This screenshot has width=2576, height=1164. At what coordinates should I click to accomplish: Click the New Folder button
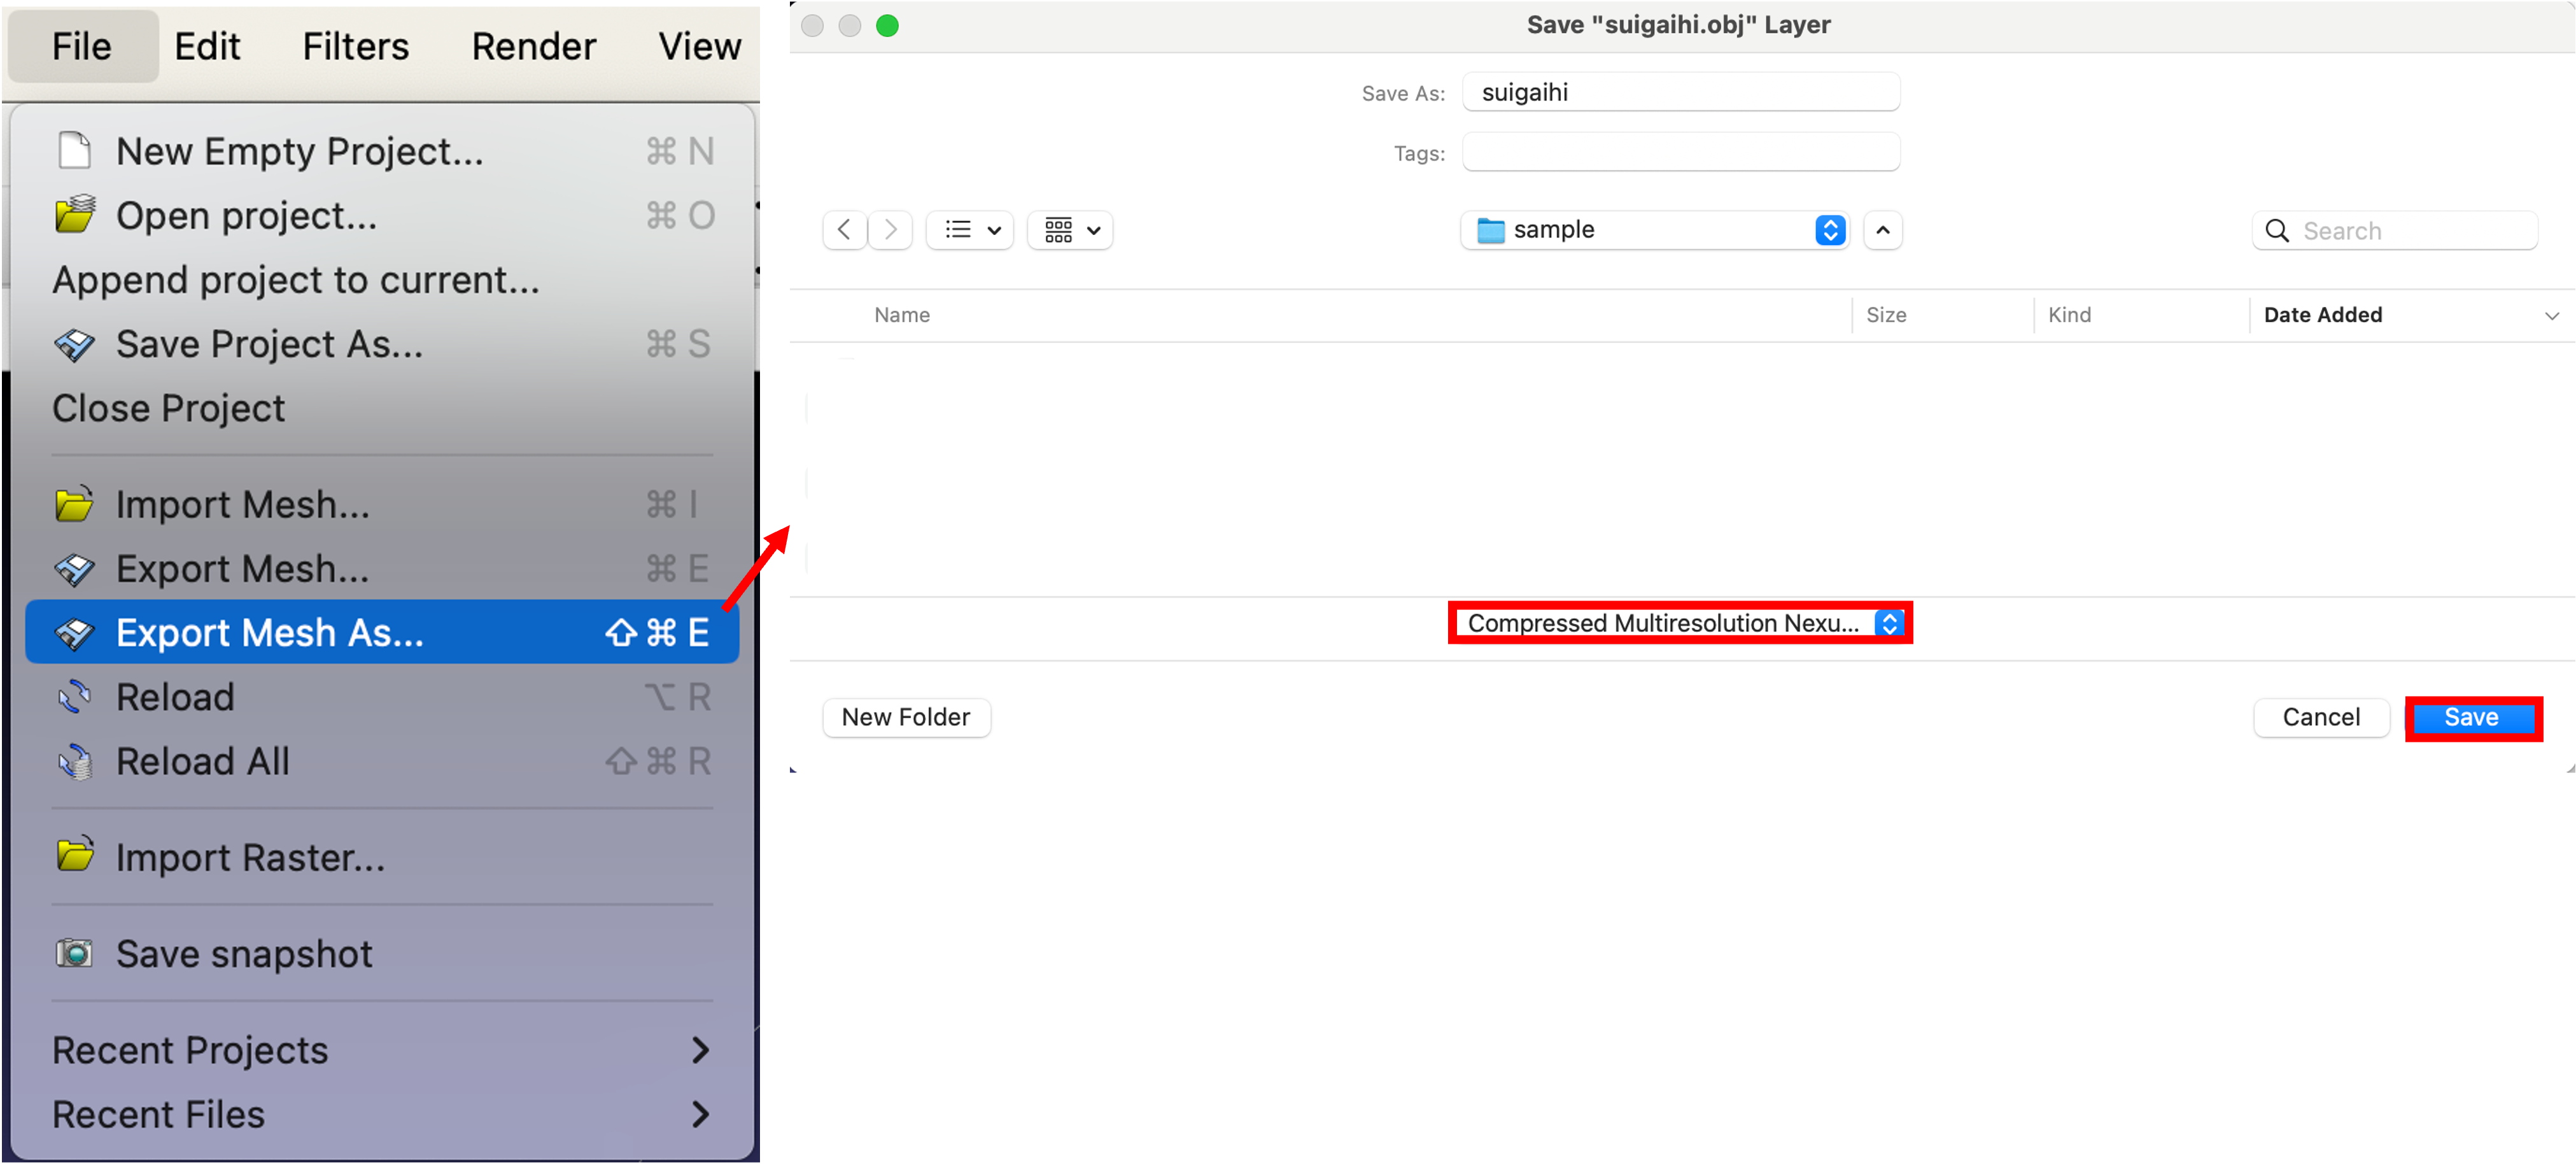pyautogui.click(x=906, y=717)
